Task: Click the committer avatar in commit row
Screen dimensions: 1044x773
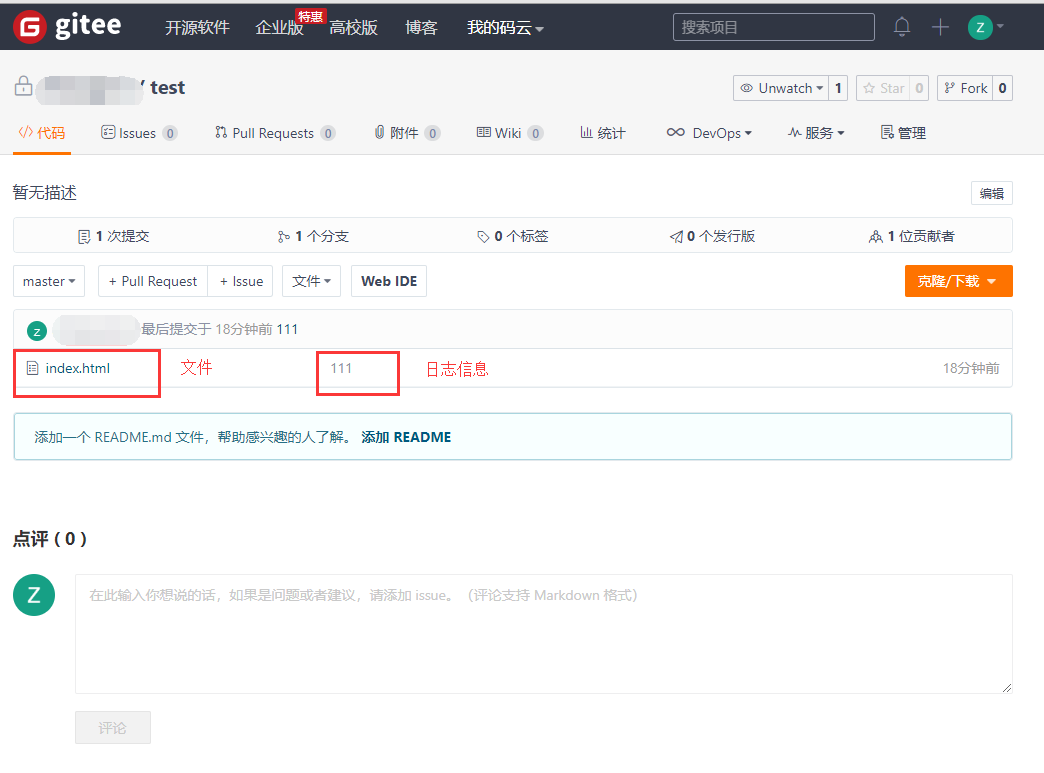Action: tap(37, 331)
